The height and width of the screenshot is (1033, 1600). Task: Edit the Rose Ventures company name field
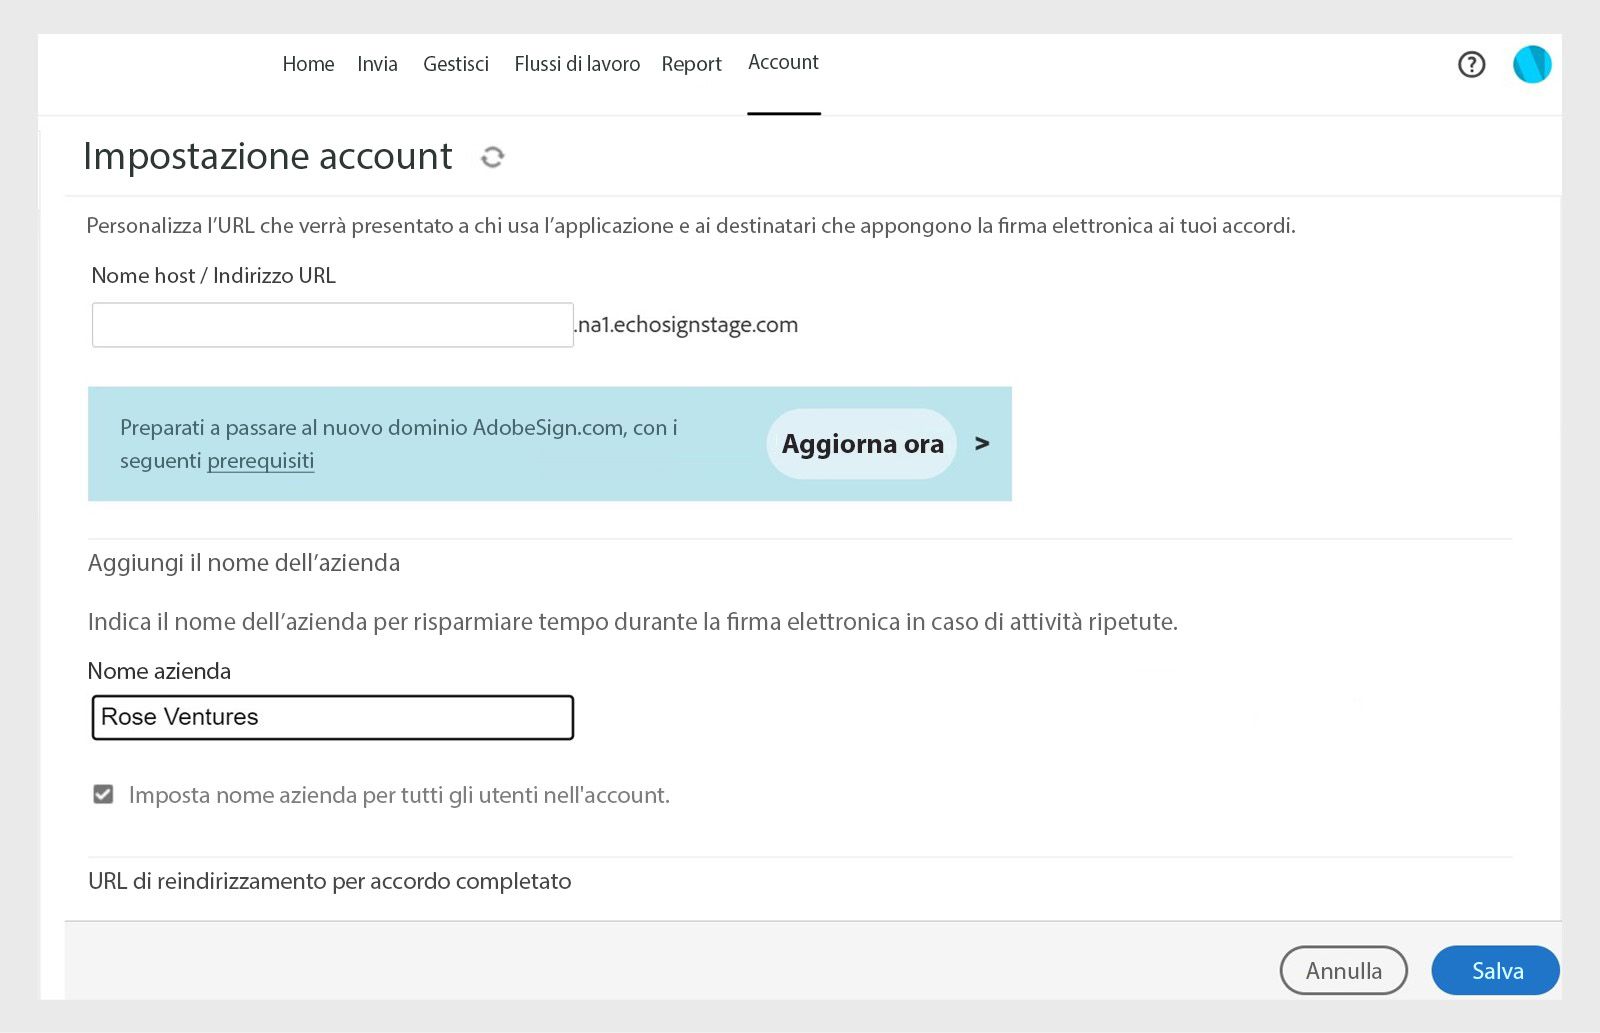332,717
